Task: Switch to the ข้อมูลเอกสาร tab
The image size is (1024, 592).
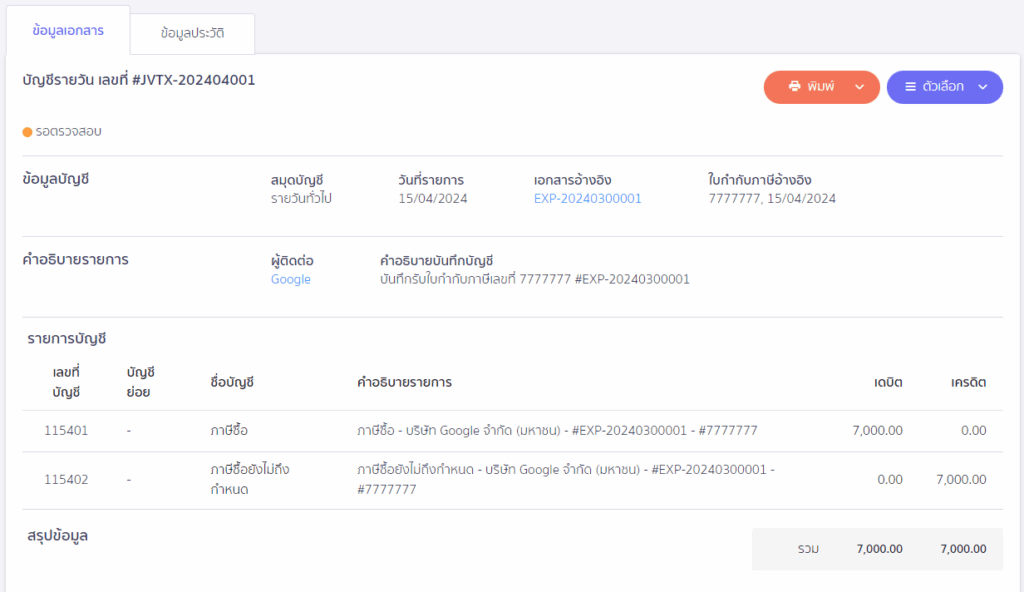Action: [68, 30]
